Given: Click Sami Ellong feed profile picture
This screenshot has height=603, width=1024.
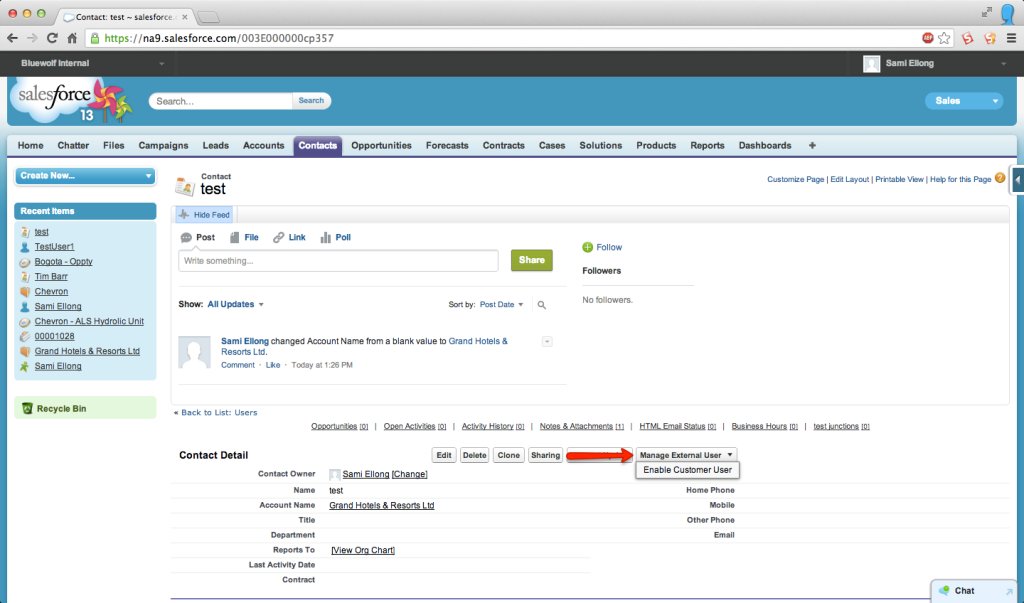Looking at the screenshot, I should (195, 353).
